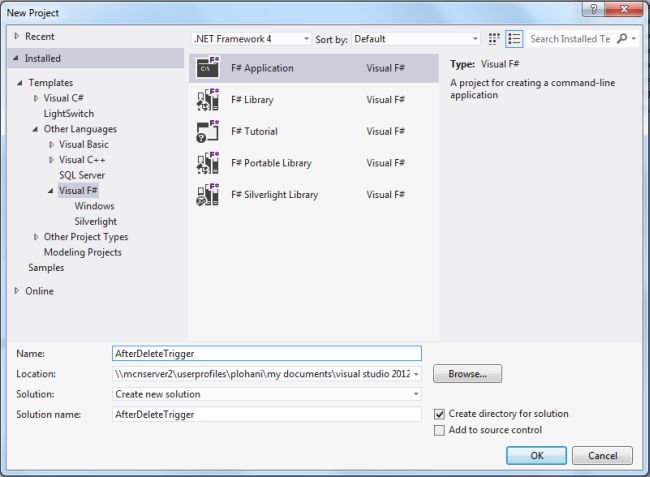Select Visual C# in the tree
The image size is (650, 477).
[63, 98]
